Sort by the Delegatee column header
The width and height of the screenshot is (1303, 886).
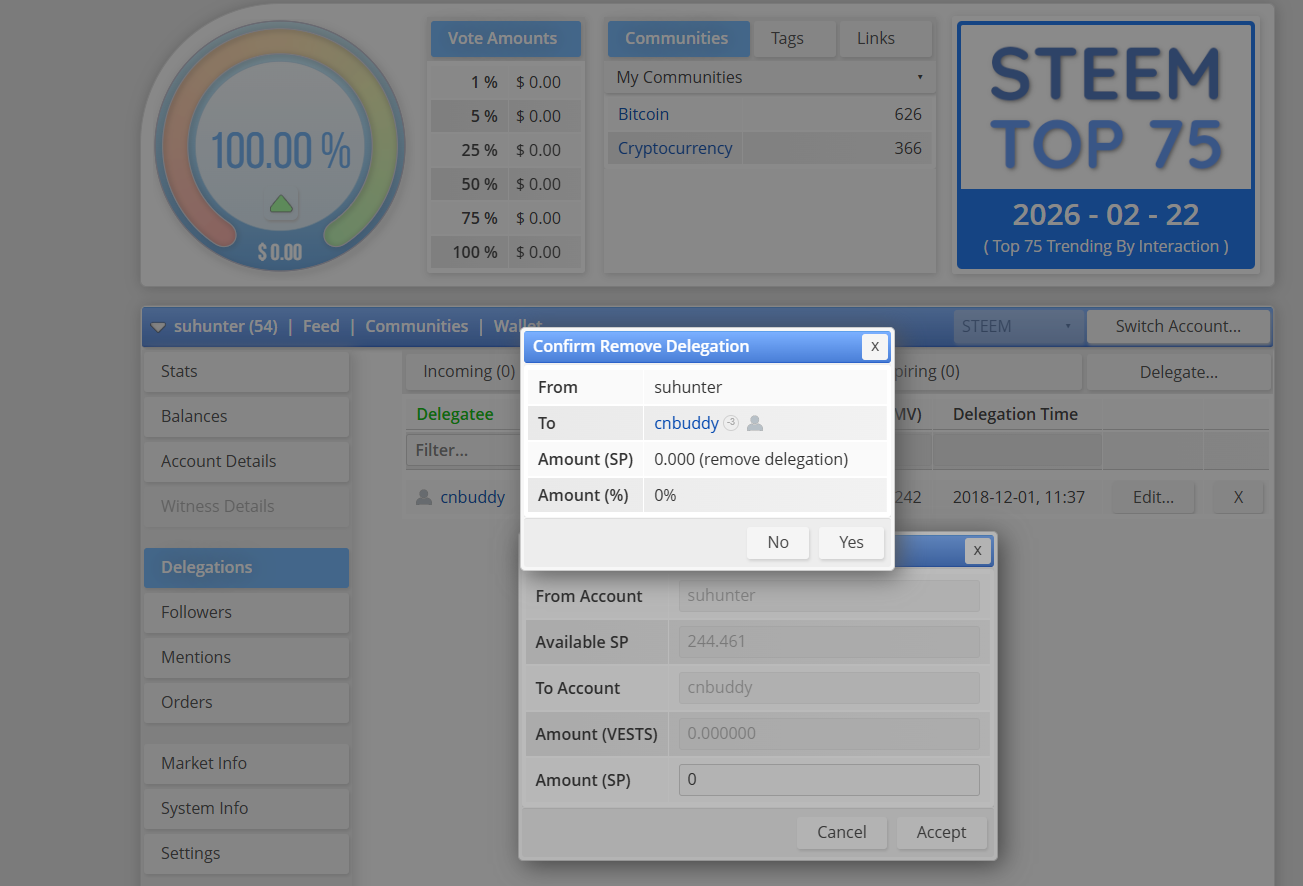(x=455, y=414)
